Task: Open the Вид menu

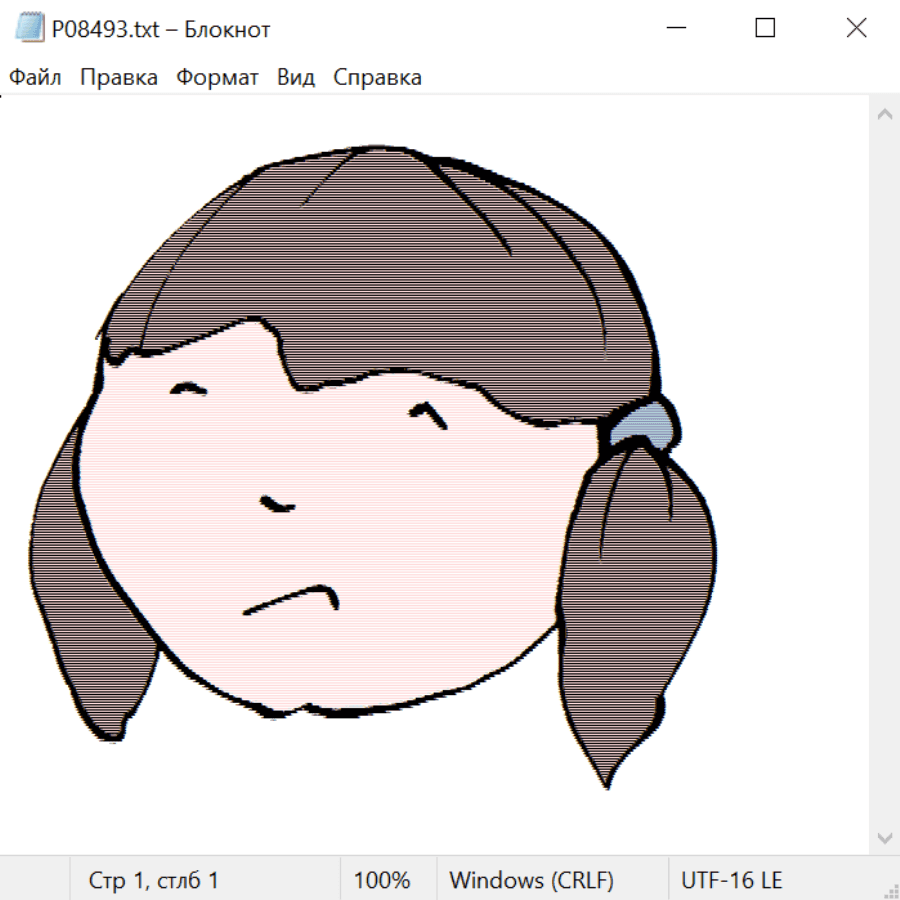Action: (295, 78)
